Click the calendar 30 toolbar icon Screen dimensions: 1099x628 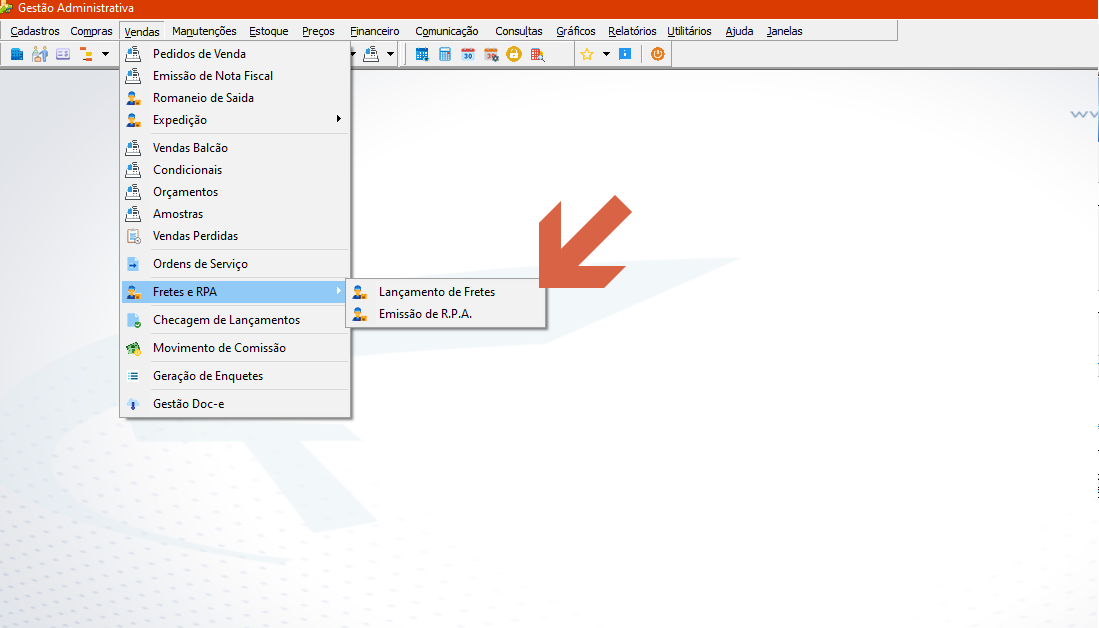coord(467,54)
